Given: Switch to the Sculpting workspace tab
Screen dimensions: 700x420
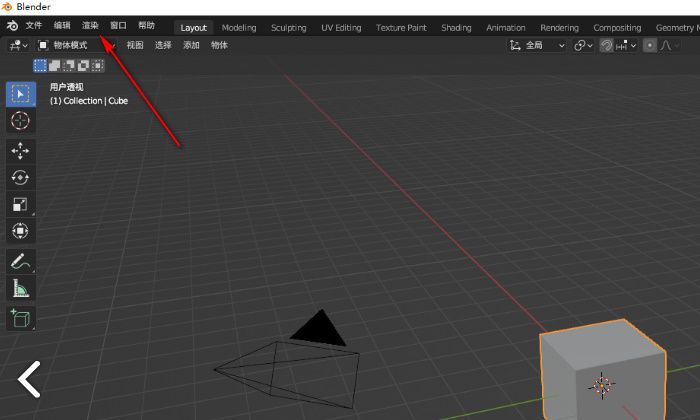Looking at the screenshot, I should coord(289,28).
